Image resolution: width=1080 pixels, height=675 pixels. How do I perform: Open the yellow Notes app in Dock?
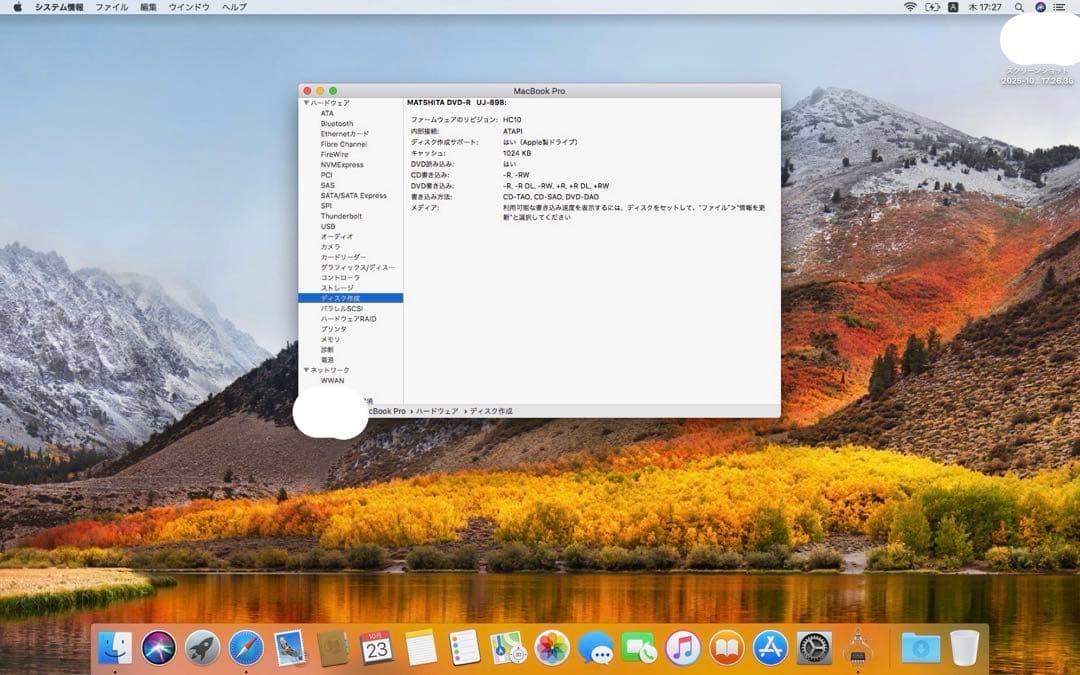[x=421, y=648]
